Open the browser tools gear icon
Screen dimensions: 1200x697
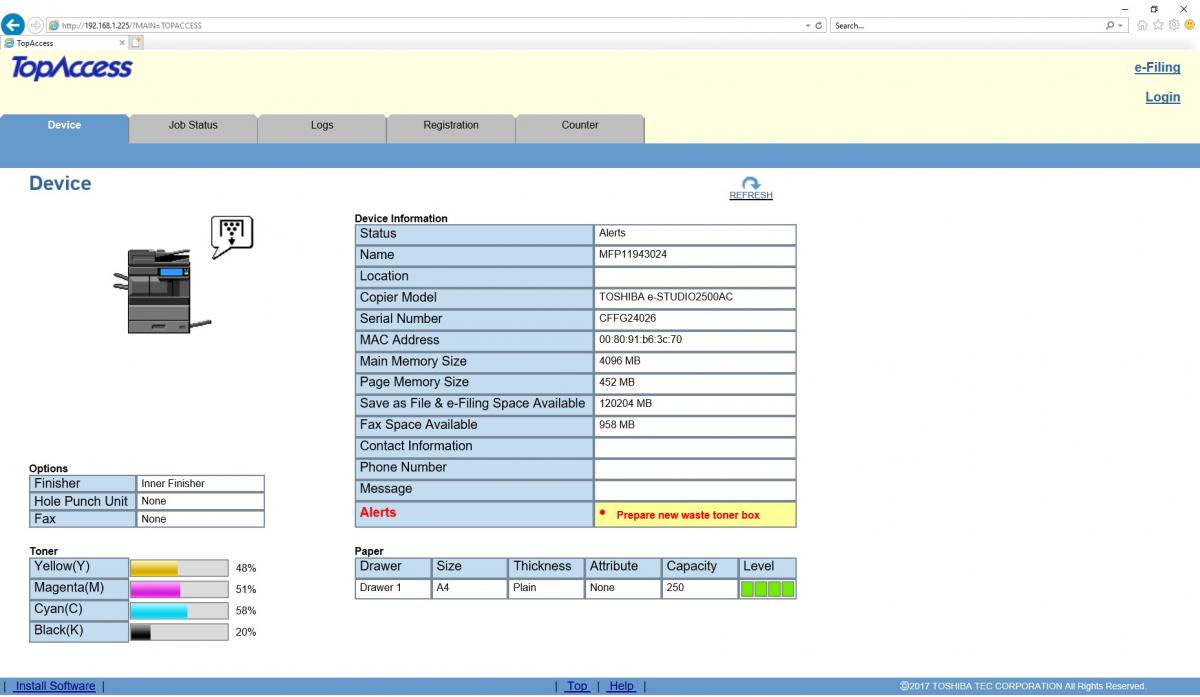coord(1173,25)
